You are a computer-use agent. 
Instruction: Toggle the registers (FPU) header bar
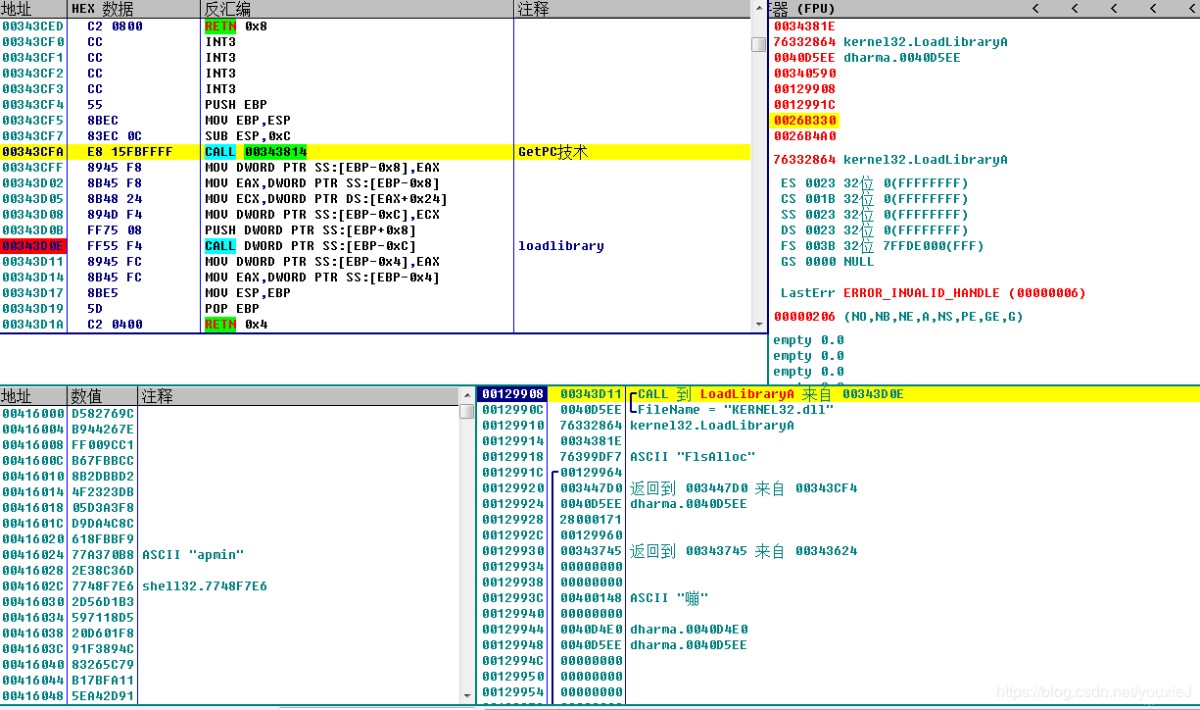984,9
